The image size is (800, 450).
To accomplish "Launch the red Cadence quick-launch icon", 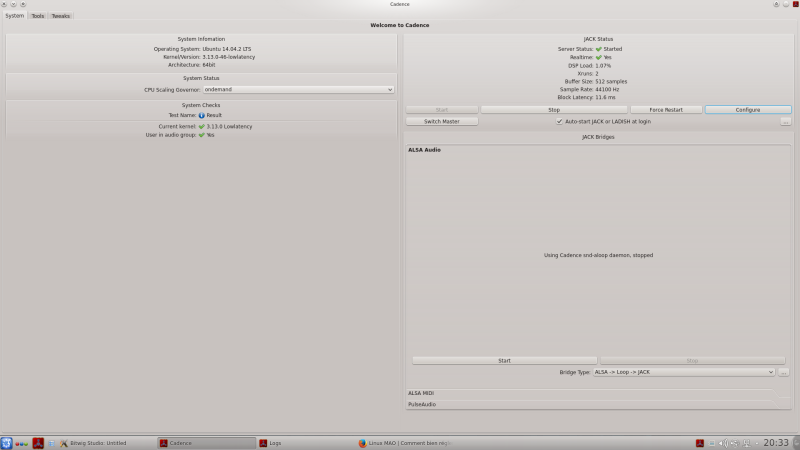I will (x=38, y=443).
